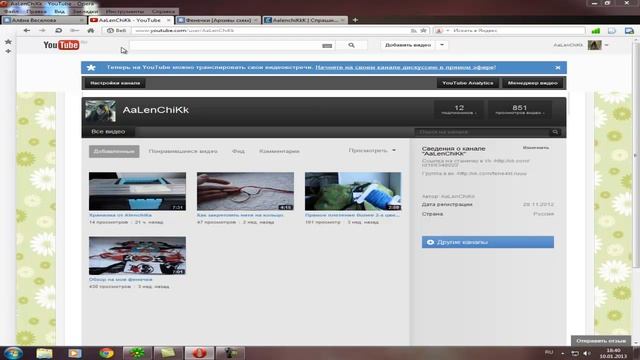Open the Opera taskbar button

pos(199,353)
